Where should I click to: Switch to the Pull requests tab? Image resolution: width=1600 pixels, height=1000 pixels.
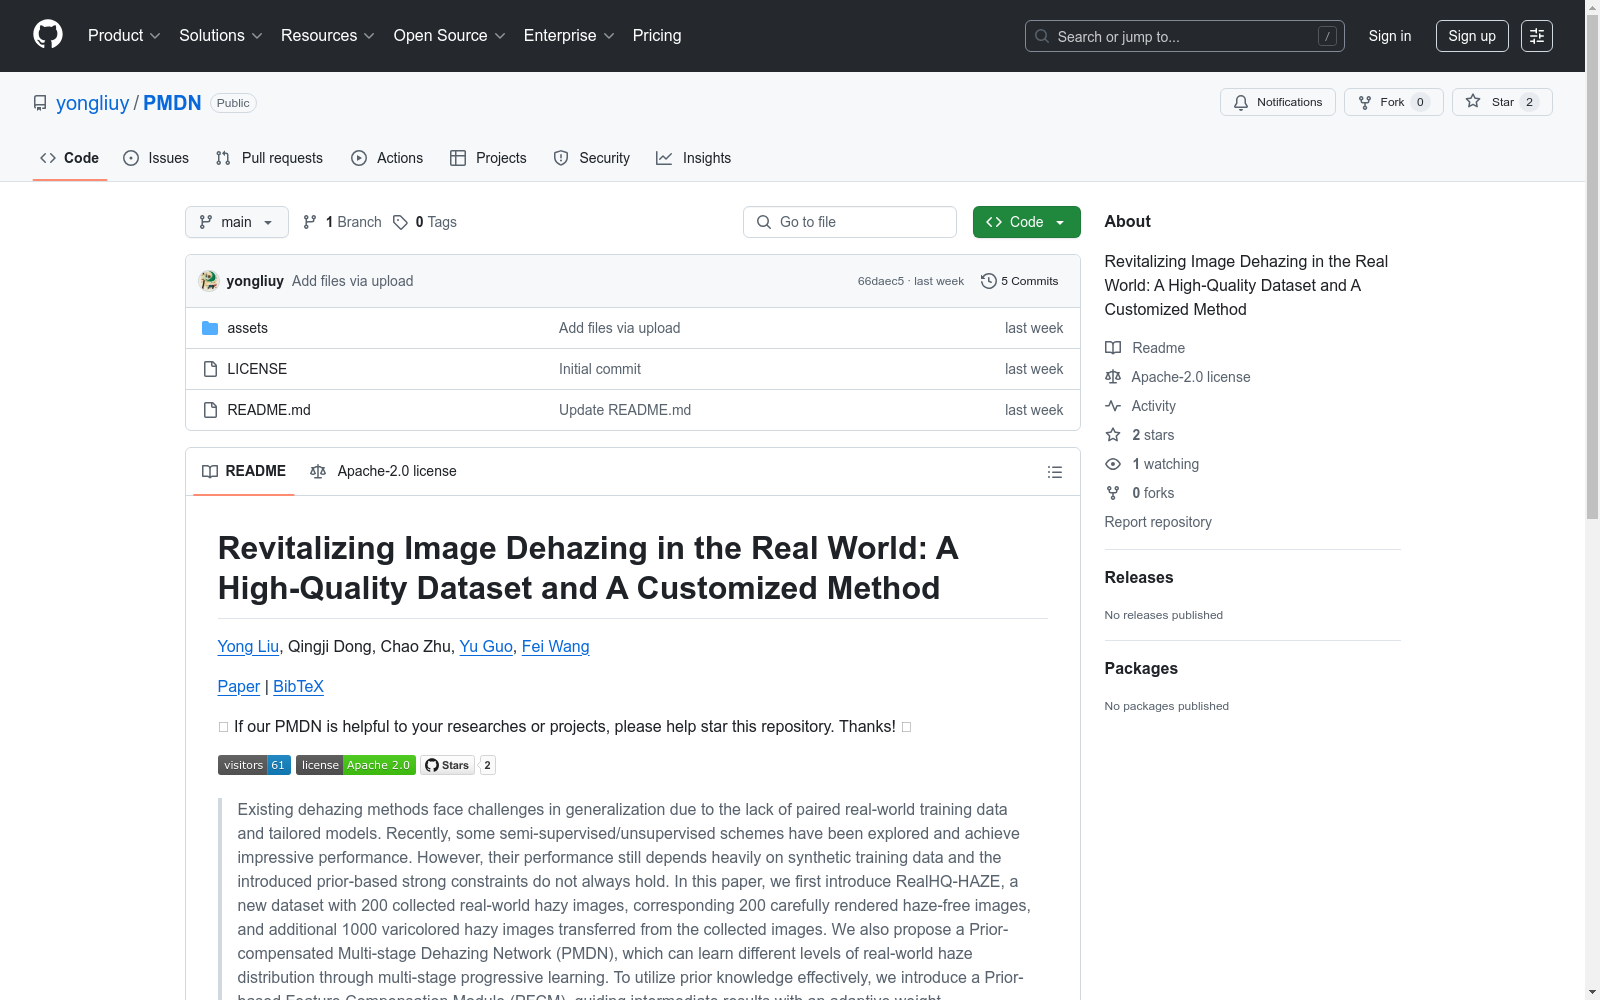tap(269, 158)
